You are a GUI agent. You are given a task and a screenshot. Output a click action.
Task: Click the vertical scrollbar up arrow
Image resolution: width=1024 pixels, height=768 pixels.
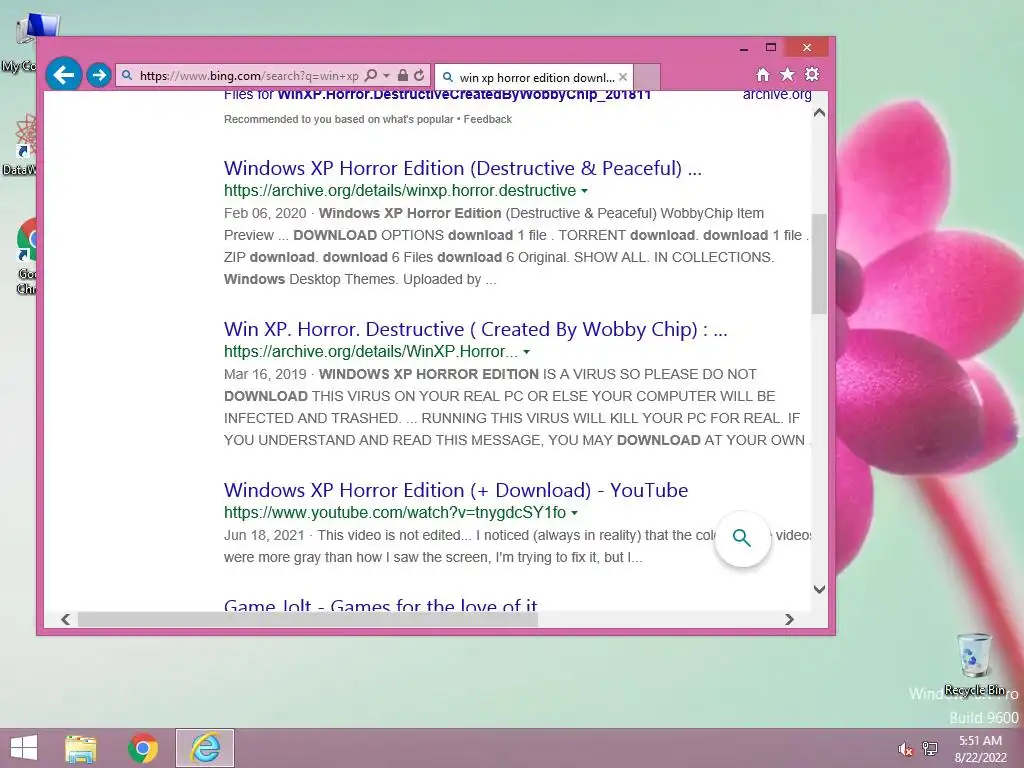[820, 112]
